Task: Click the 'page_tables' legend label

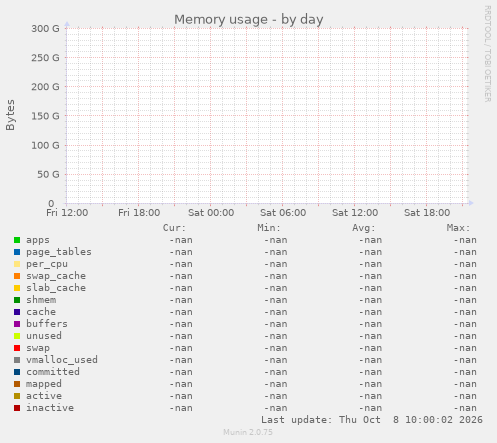Action: [59, 252]
